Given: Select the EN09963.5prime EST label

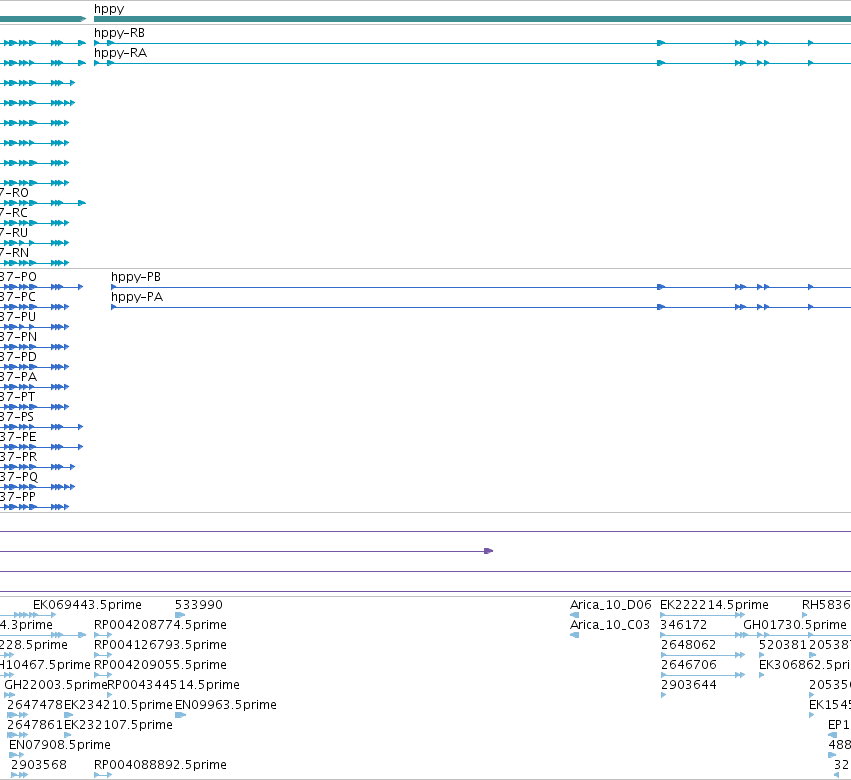Looking at the screenshot, I should (x=226, y=705).
